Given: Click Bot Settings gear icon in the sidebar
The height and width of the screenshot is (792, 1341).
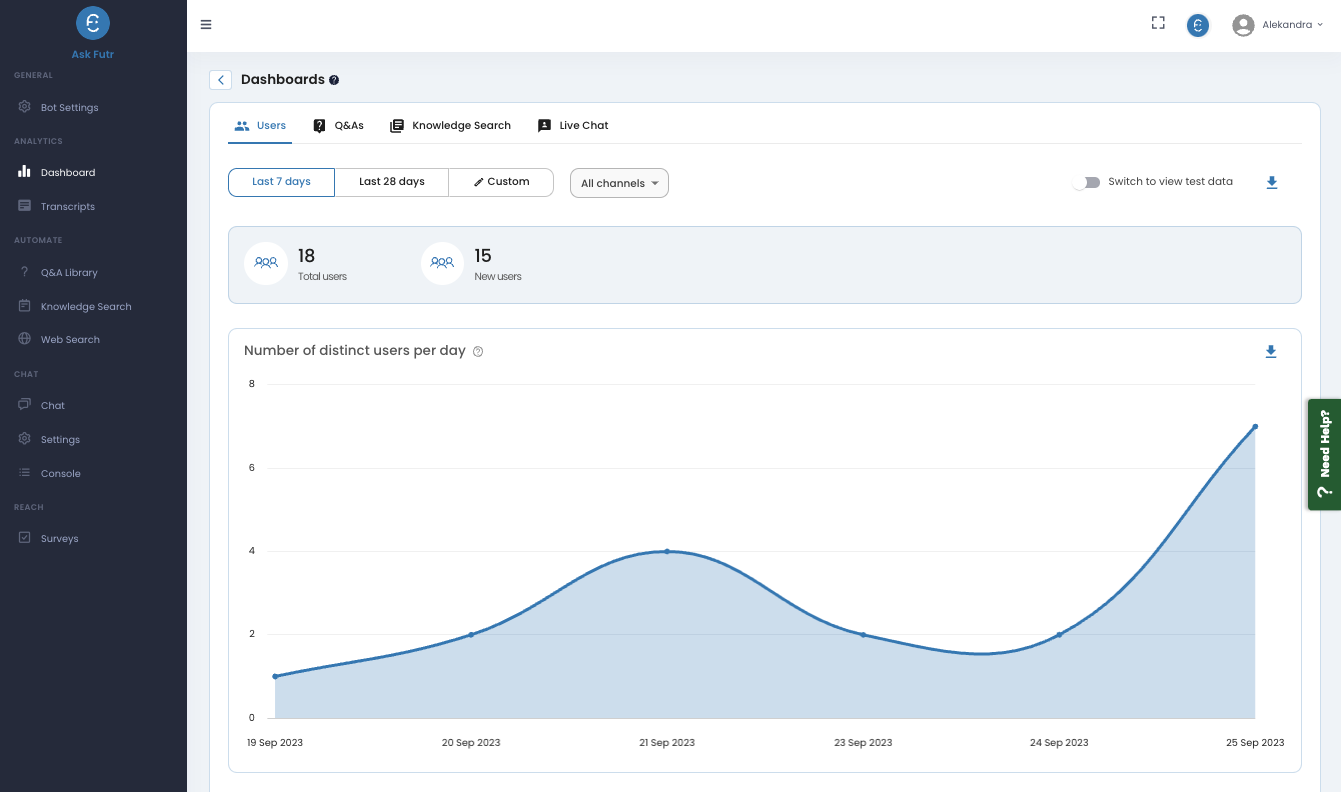Looking at the screenshot, I should [x=25, y=107].
